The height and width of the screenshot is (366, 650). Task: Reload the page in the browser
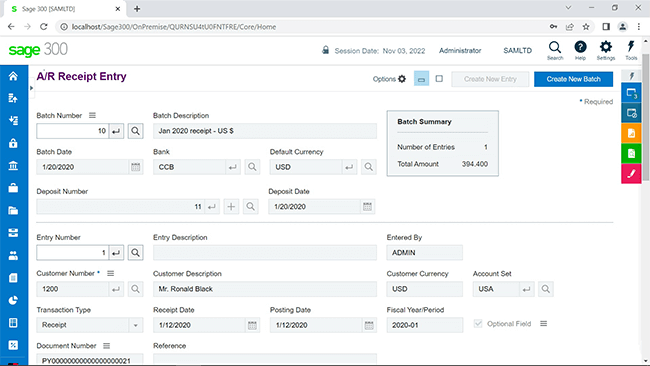(x=44, y=27)
